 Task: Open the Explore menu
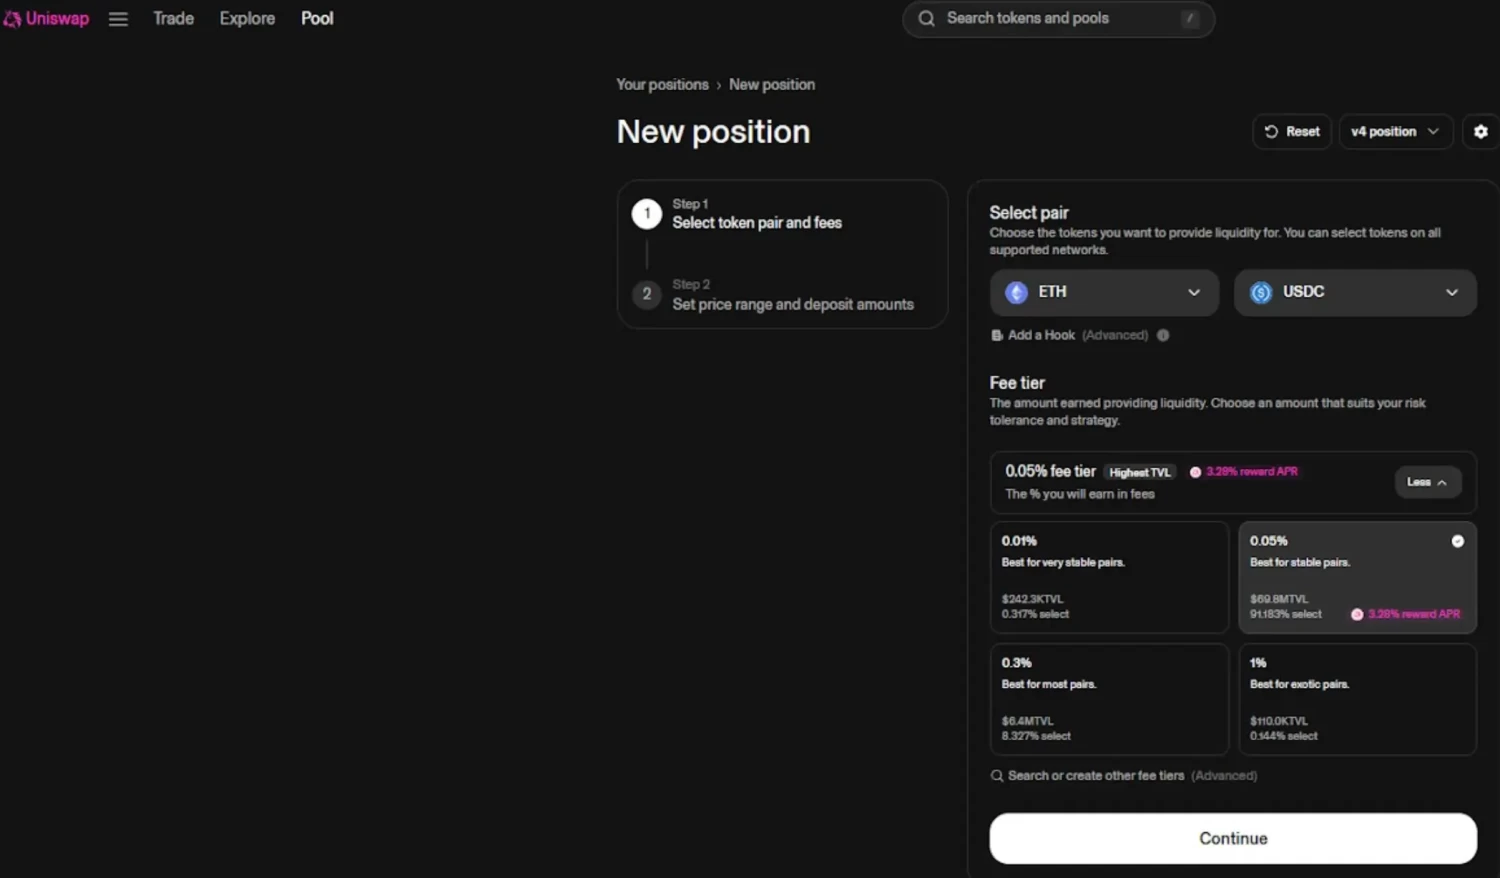[x=247, y=18]
